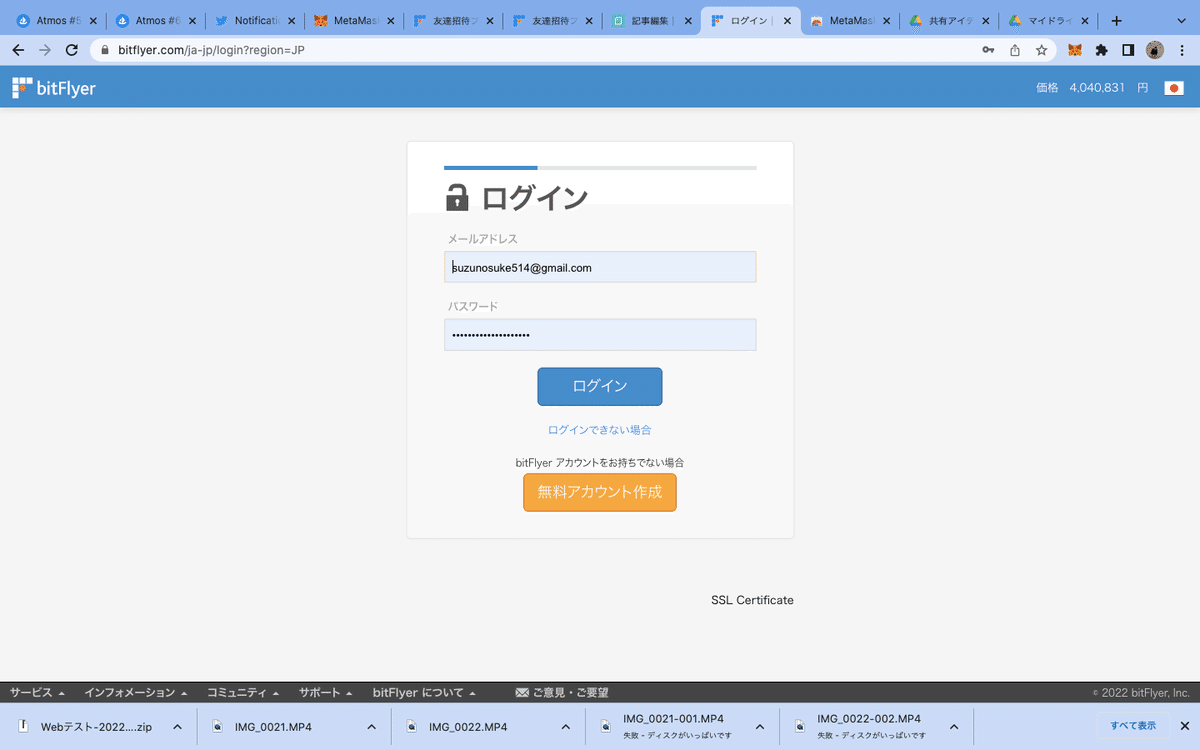Close the ログイン tab
Screen dimensions: 1200x750
pyautogui.click(x=788, y=21)
